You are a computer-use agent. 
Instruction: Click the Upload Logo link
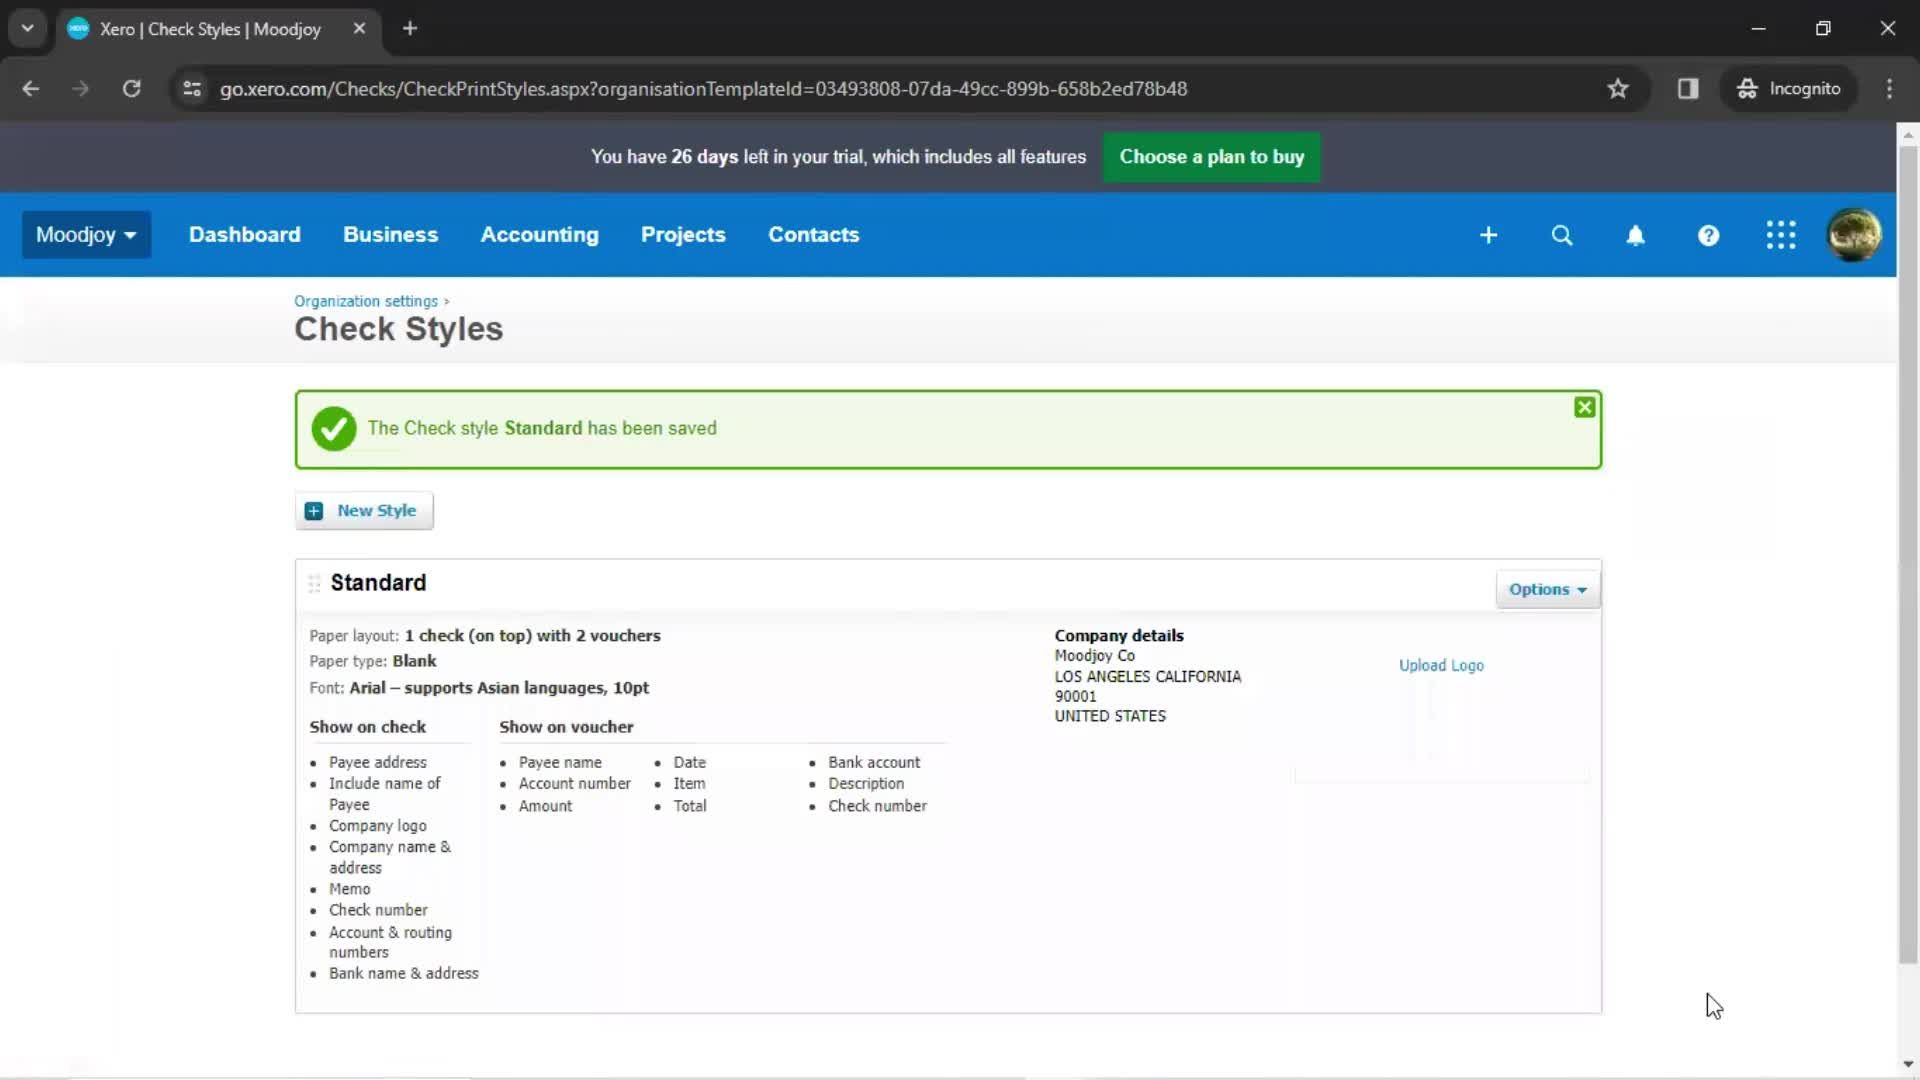(1441, 666)
